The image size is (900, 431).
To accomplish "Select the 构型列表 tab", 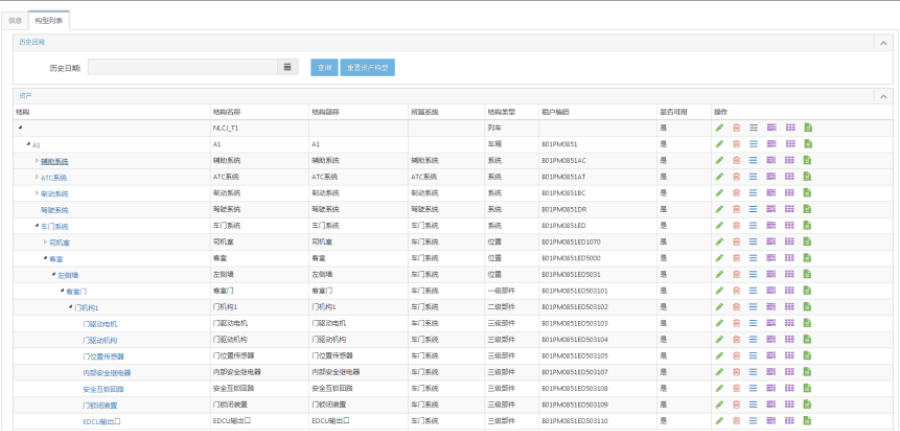I will pyautogui.click(x=49, y=20).
